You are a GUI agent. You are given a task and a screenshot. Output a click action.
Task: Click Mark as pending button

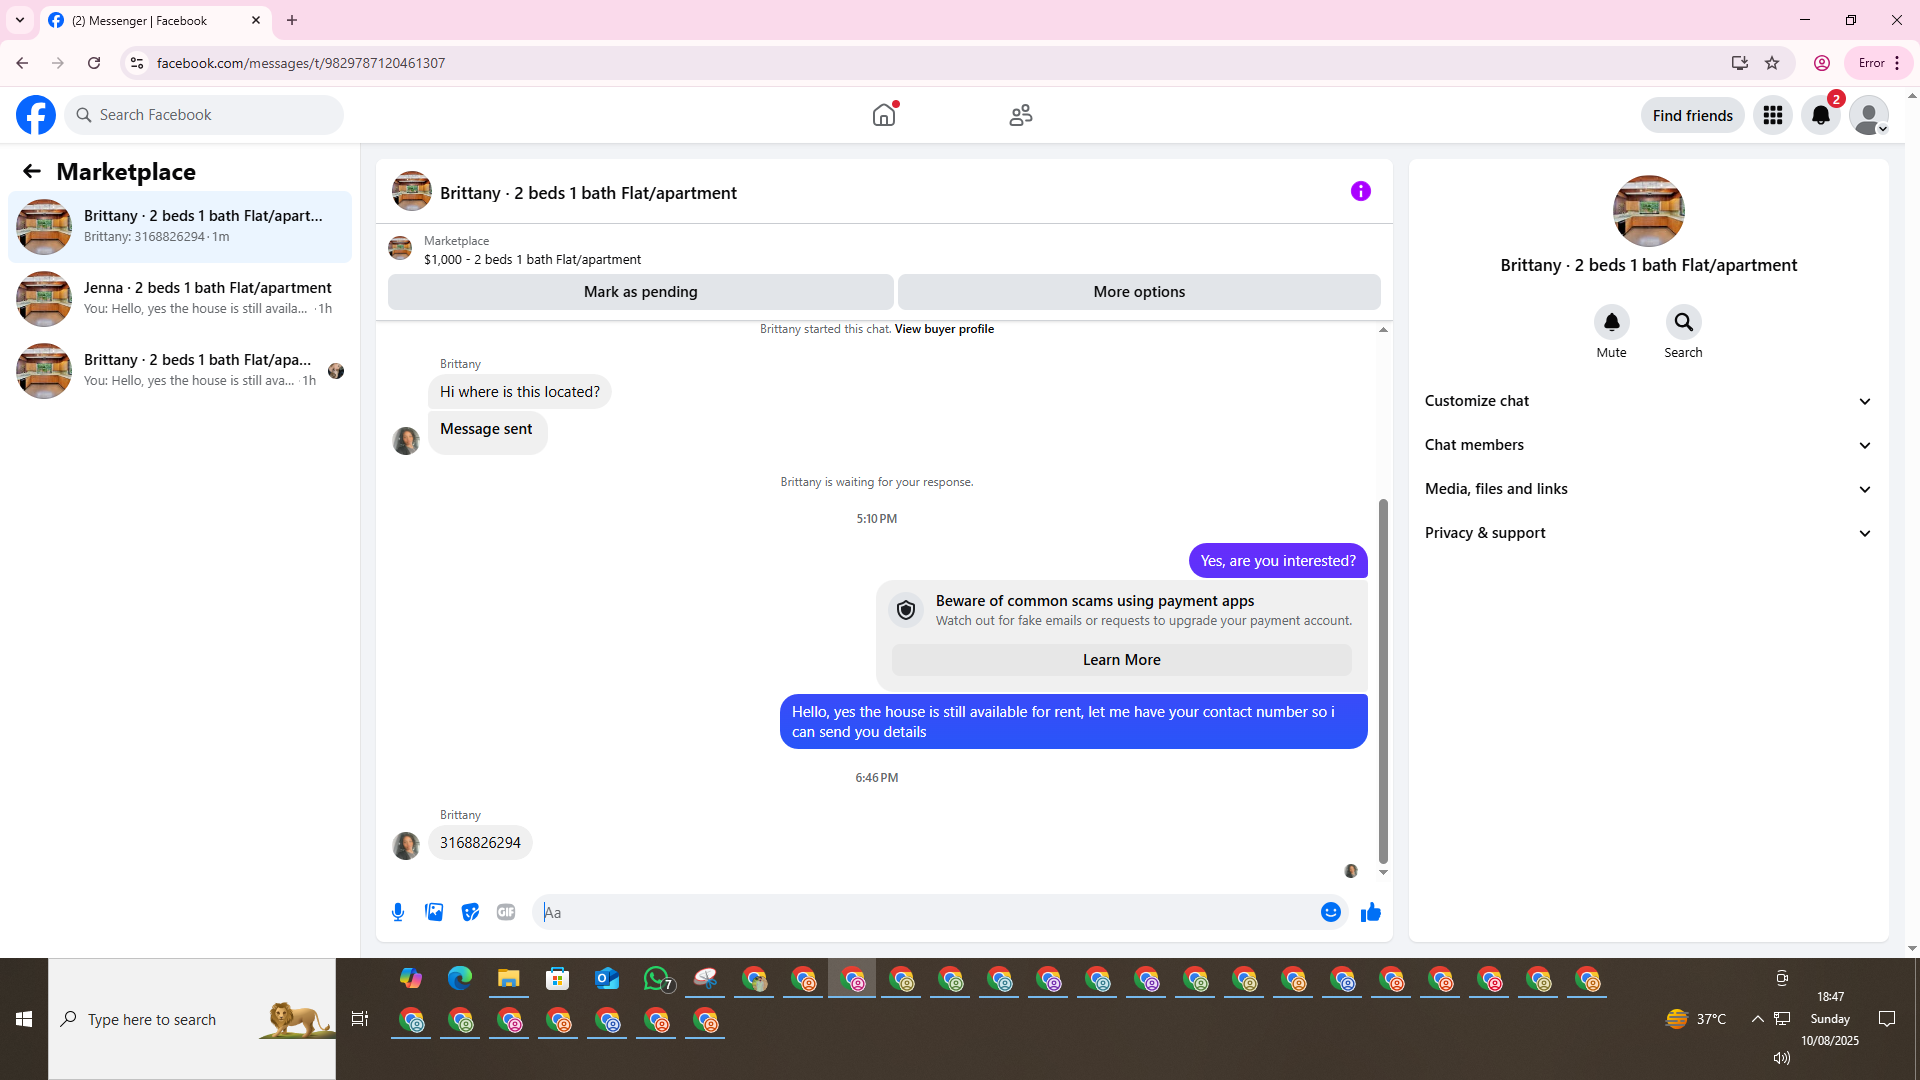tap(640, 292)
